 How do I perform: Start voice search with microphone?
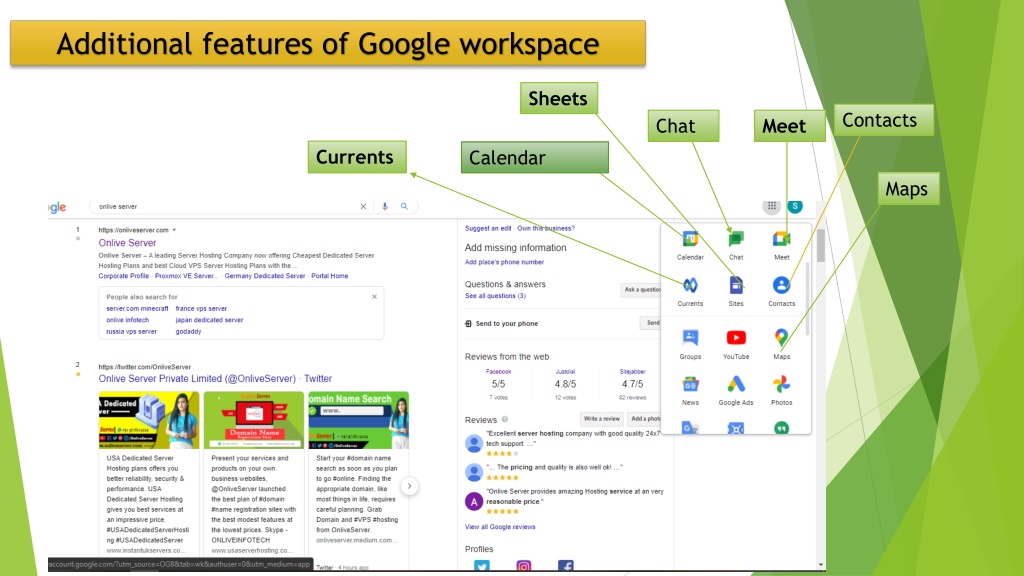pos(385,206)
